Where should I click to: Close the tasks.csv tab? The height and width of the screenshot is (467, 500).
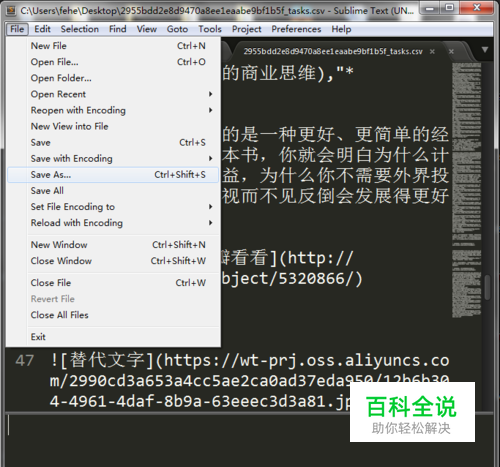click(x=432, y=52)
